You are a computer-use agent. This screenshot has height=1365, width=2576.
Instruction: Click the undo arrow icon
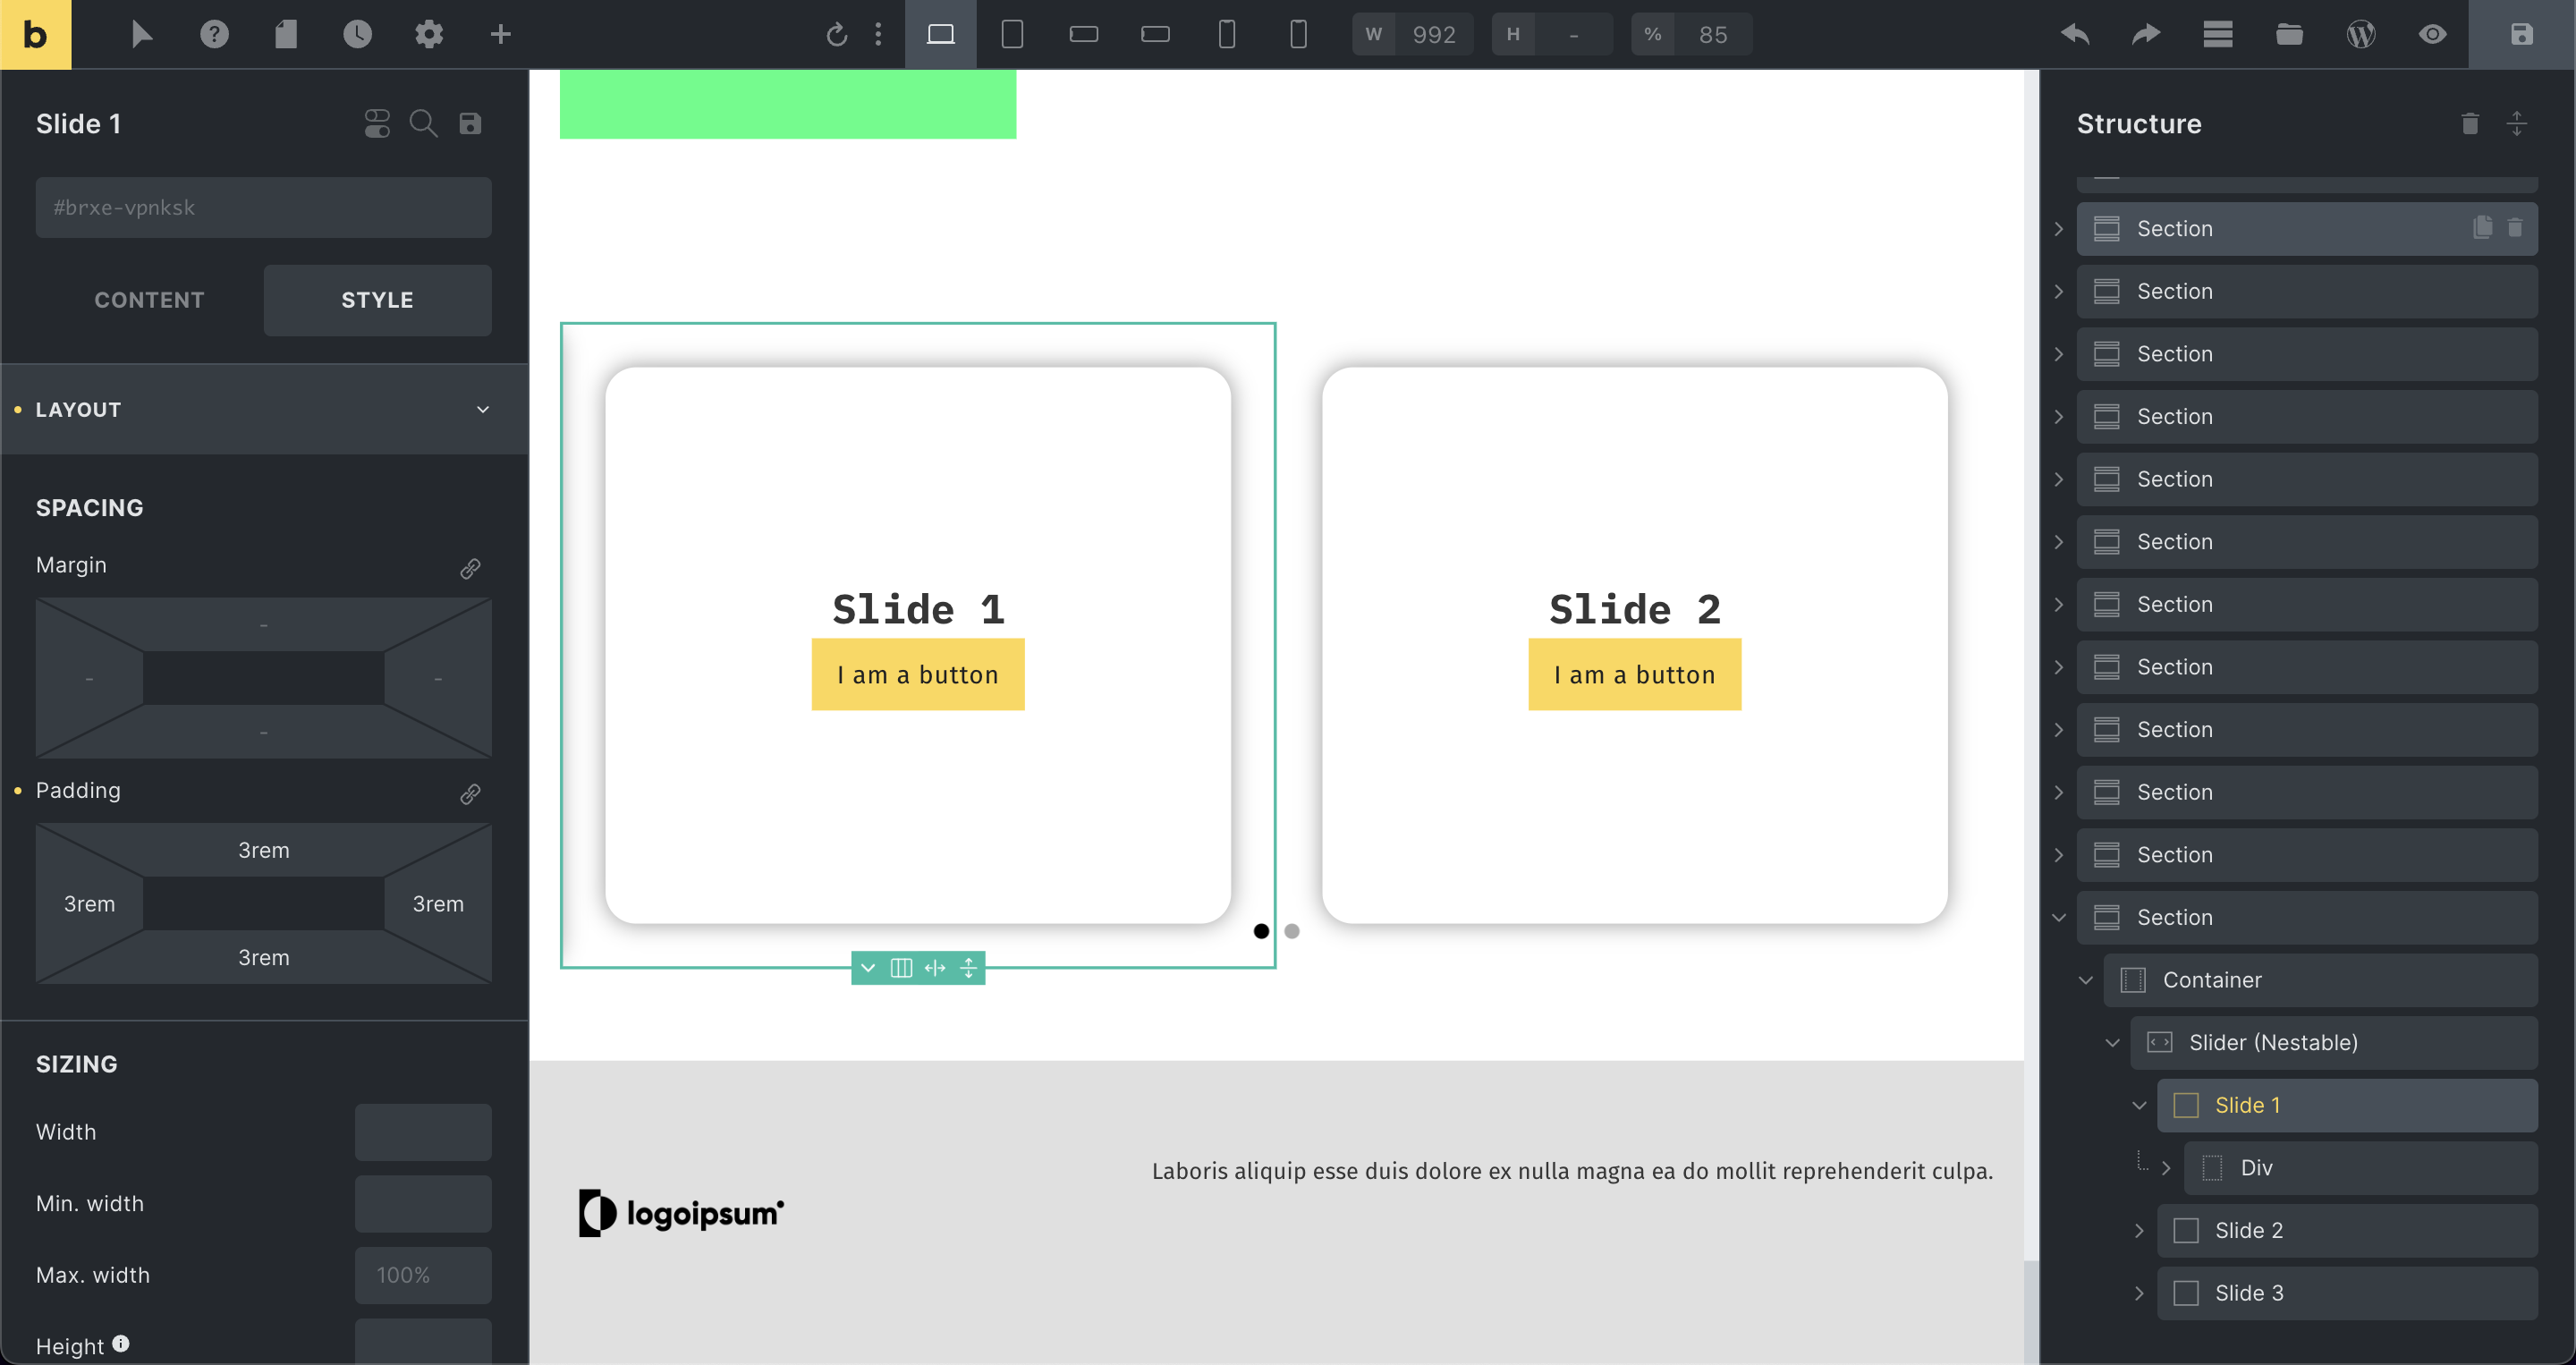pyautogui.click(x=2075, y=34)
